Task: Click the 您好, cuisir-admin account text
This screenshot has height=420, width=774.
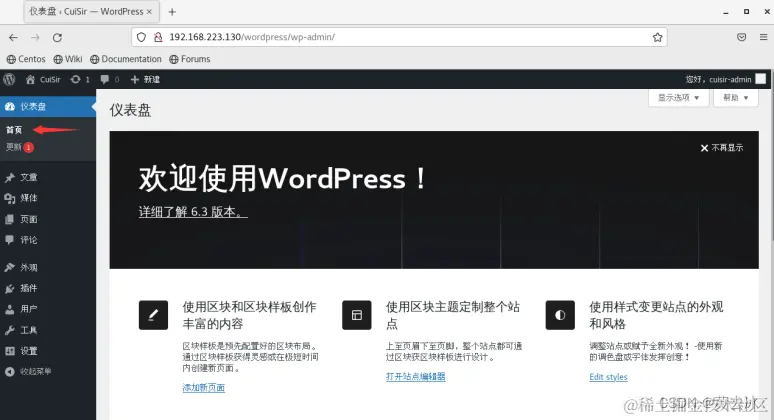Action: tap(718, 79)
